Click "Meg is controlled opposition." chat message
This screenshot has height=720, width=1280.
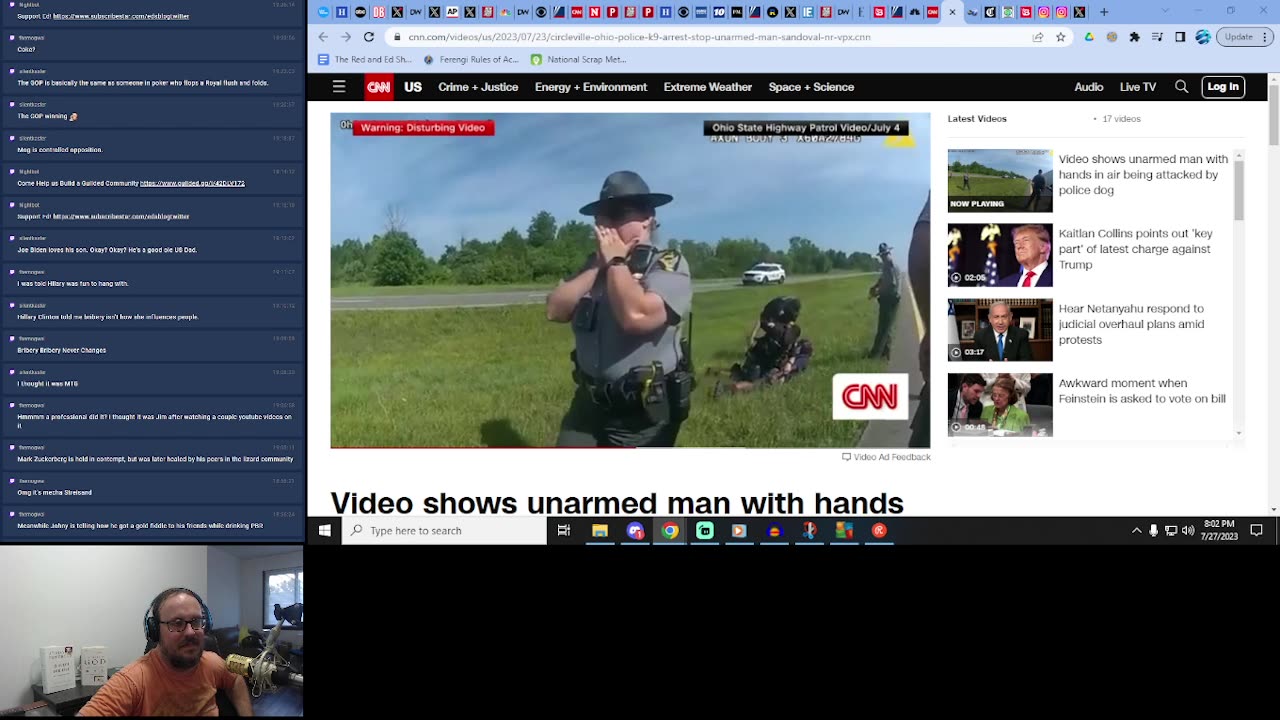click(60, 150)
